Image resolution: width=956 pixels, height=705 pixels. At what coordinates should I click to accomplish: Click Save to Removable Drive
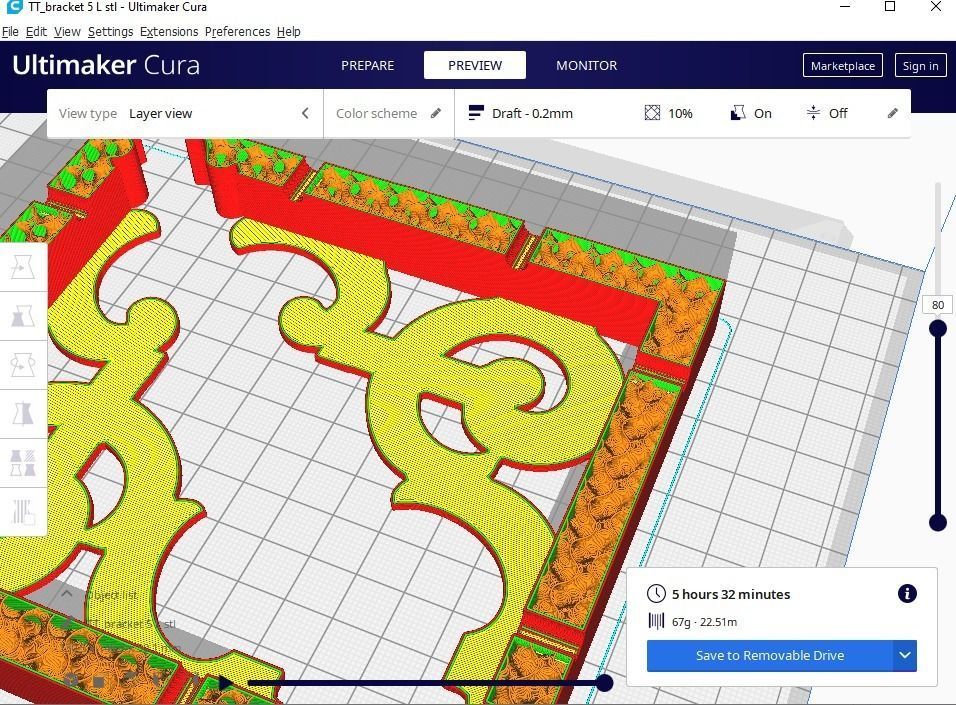(x=769, y=656)
